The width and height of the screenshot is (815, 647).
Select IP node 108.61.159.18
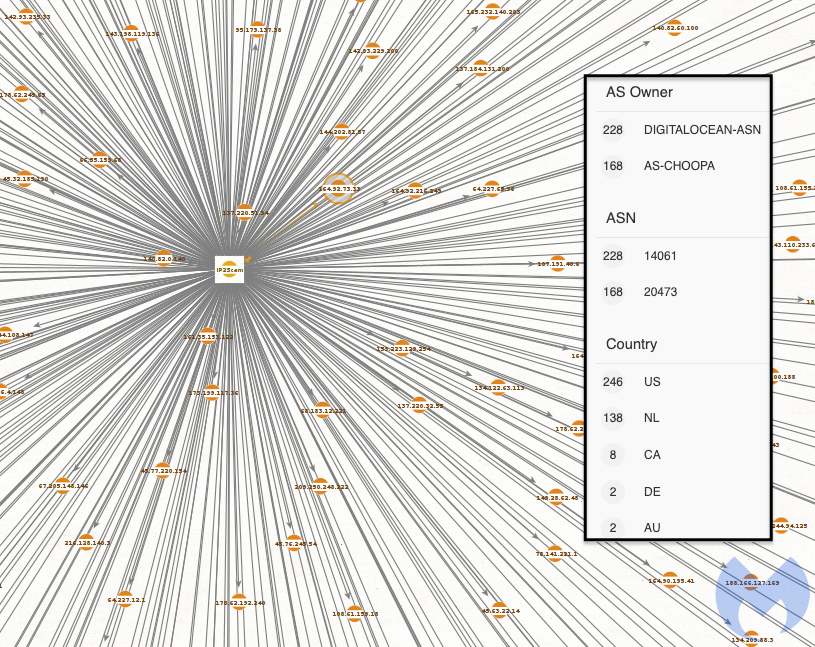pos(354,613)
